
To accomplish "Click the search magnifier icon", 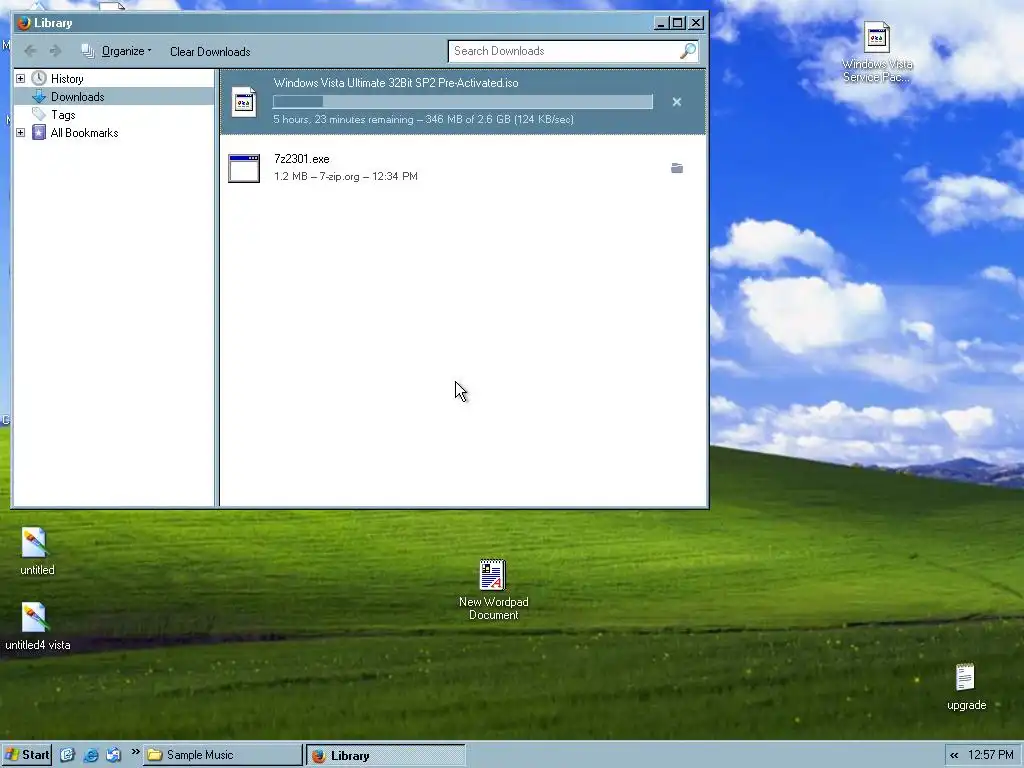I will (x=688, y=51).
